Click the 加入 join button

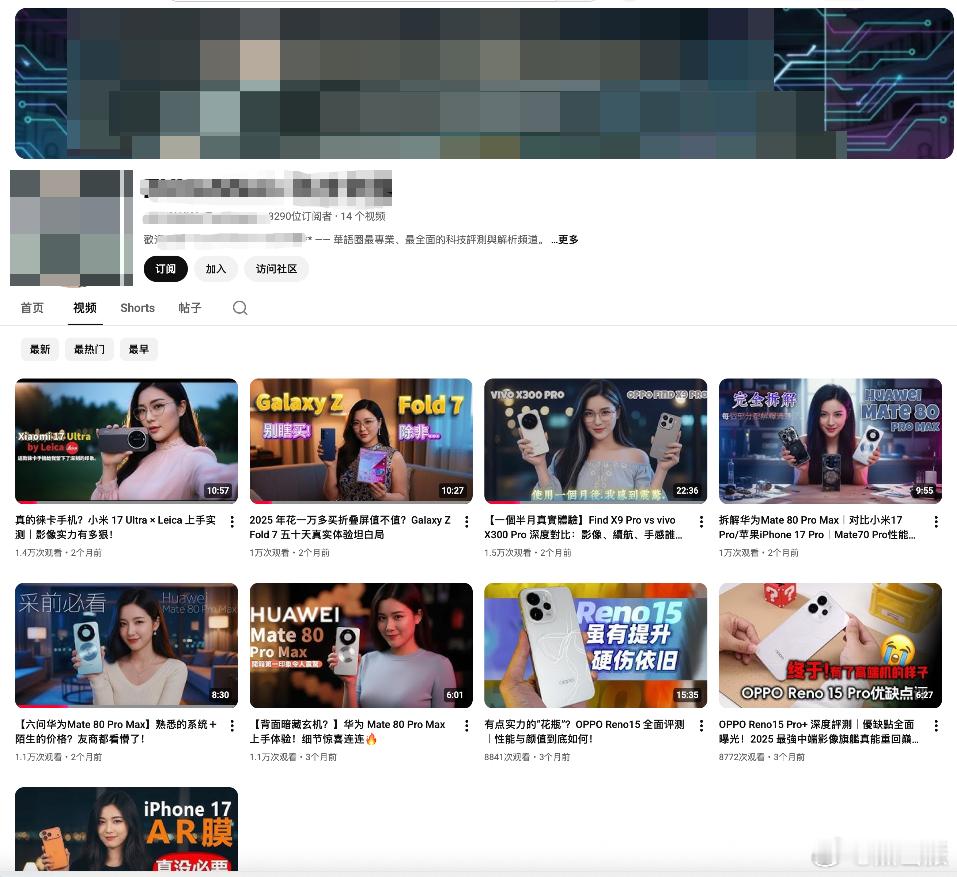tap(215, 269)
